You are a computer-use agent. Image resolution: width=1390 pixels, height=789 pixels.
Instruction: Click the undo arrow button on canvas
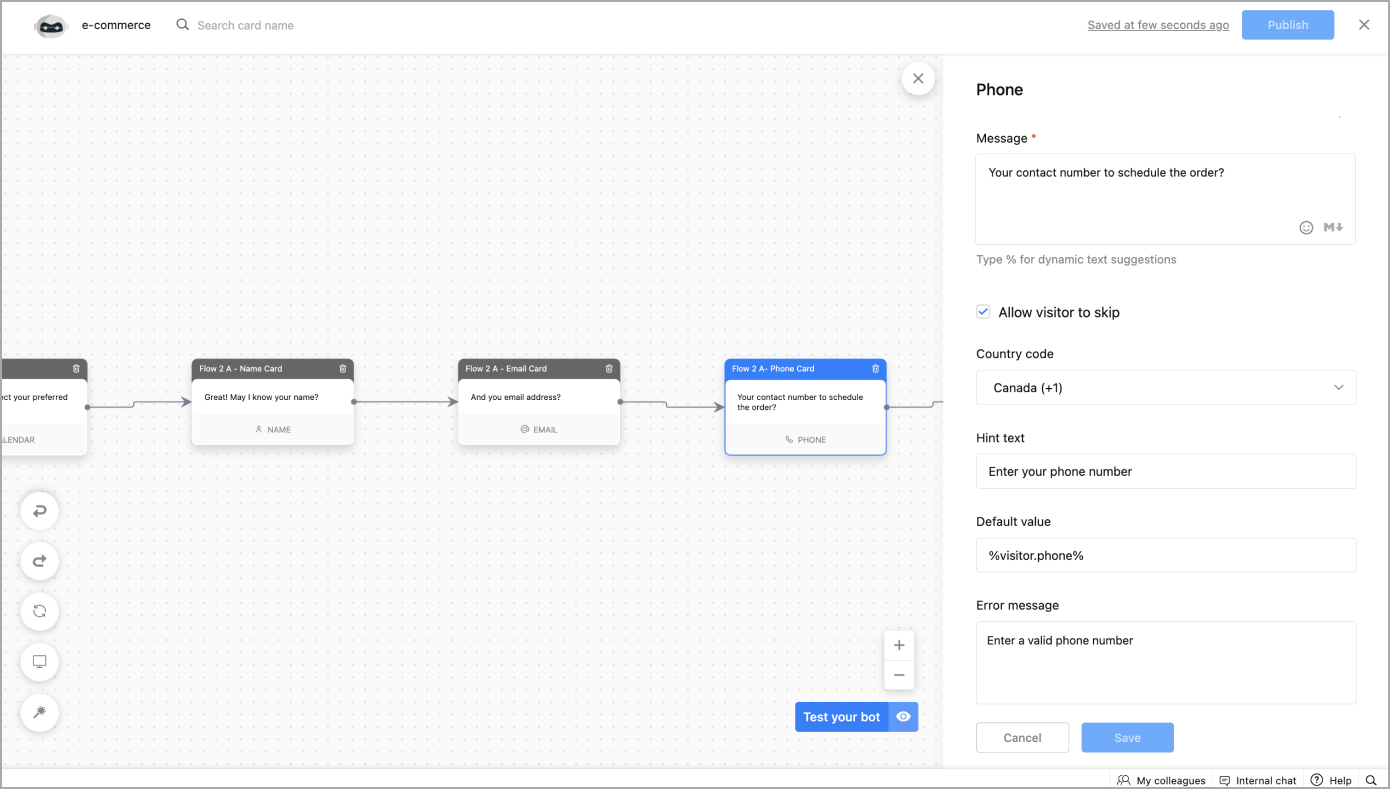click(x=40, y=511)
